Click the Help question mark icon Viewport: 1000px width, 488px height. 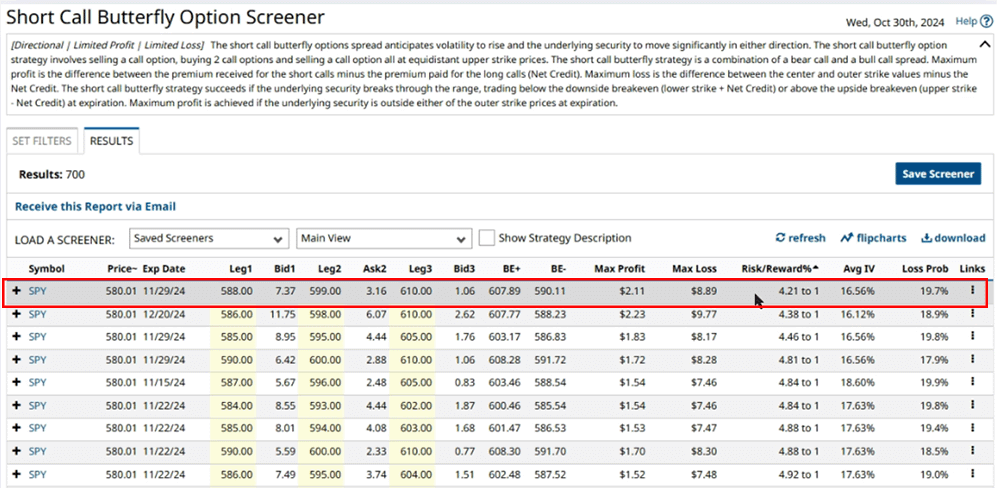pos(985,21)
